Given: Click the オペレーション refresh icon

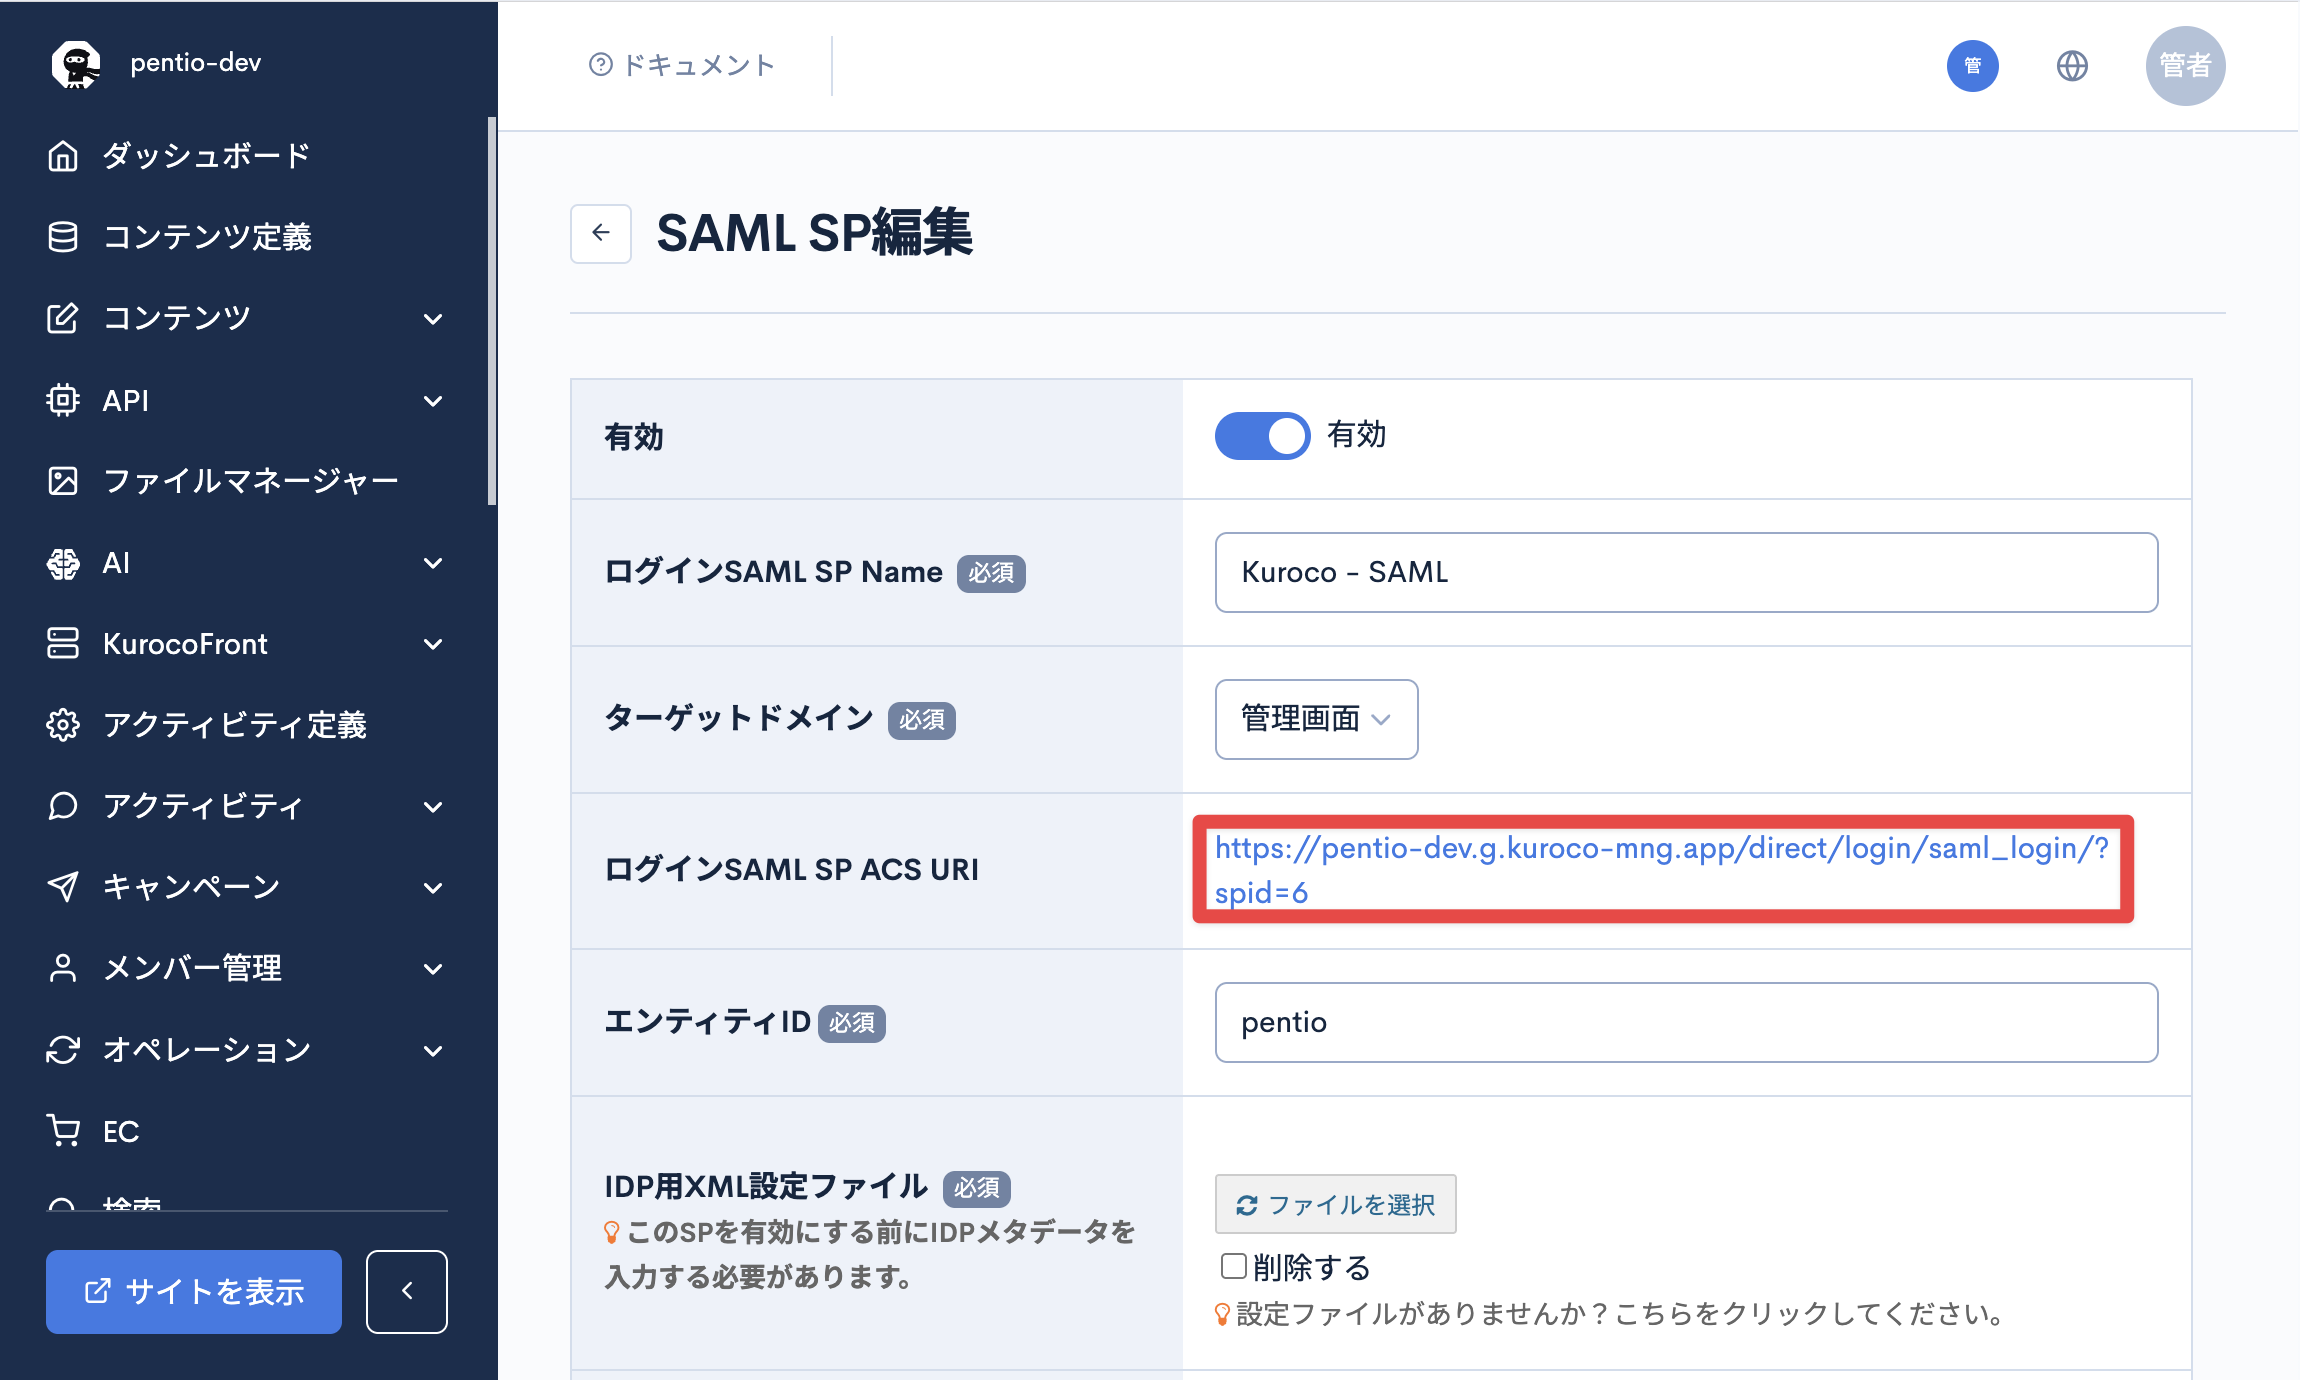Looking at the screenshot, I should pyautogui.click(x=63, y=1050).
